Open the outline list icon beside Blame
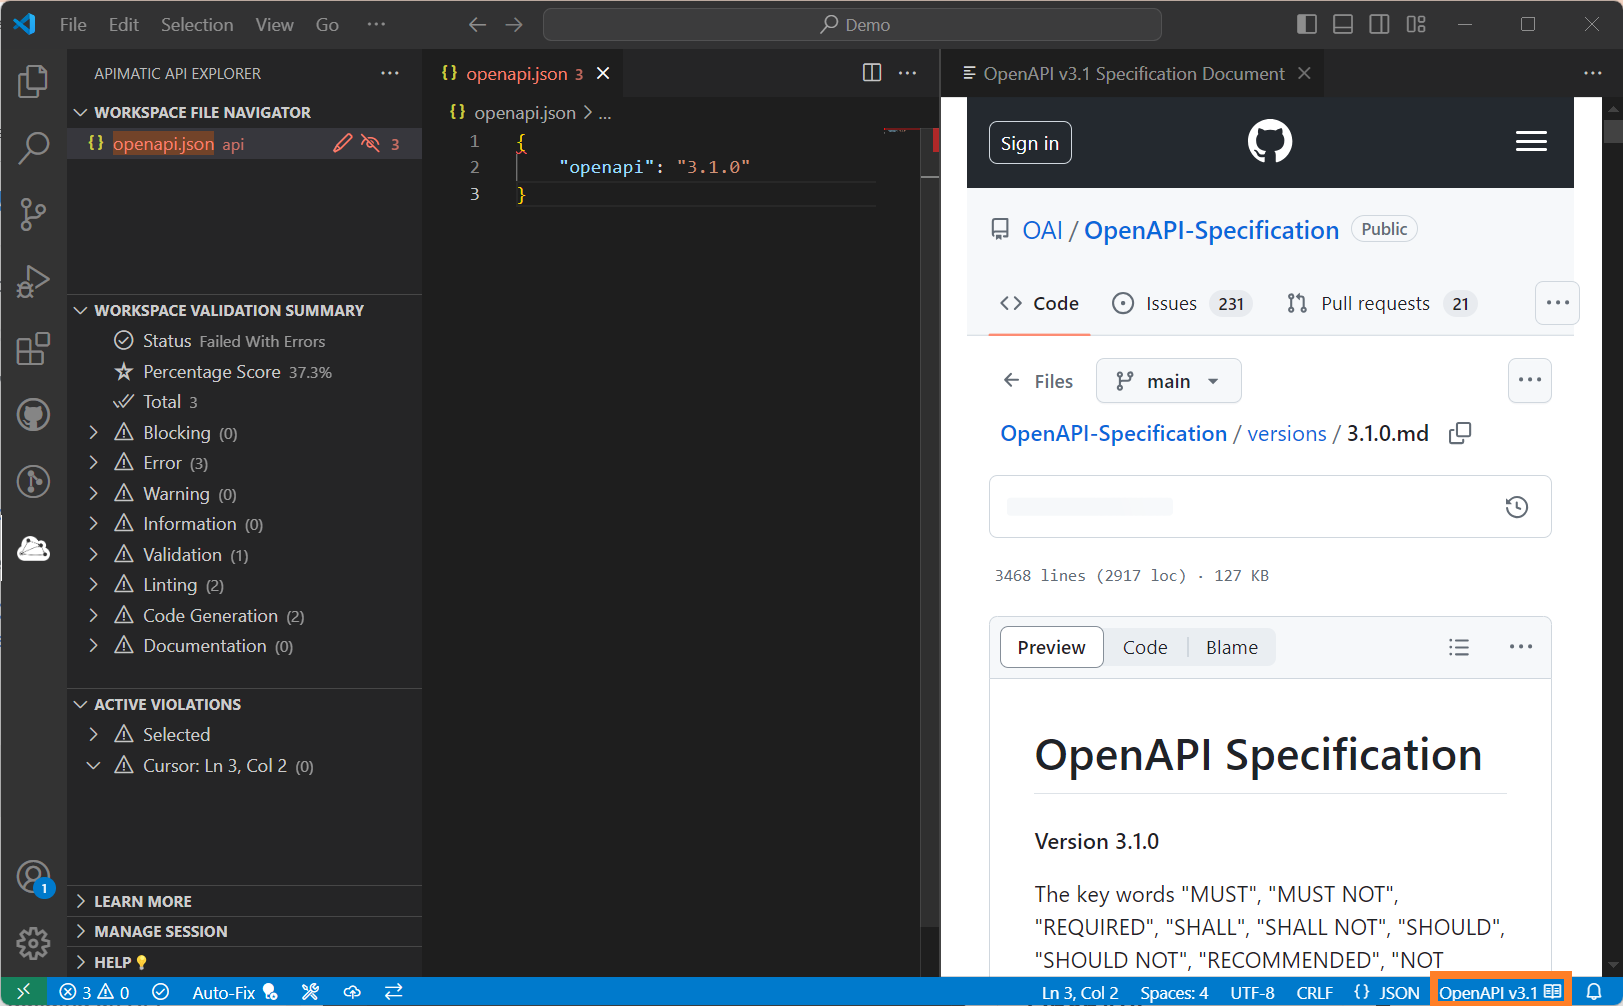 pyautogui.click(x=1459, y=647)
